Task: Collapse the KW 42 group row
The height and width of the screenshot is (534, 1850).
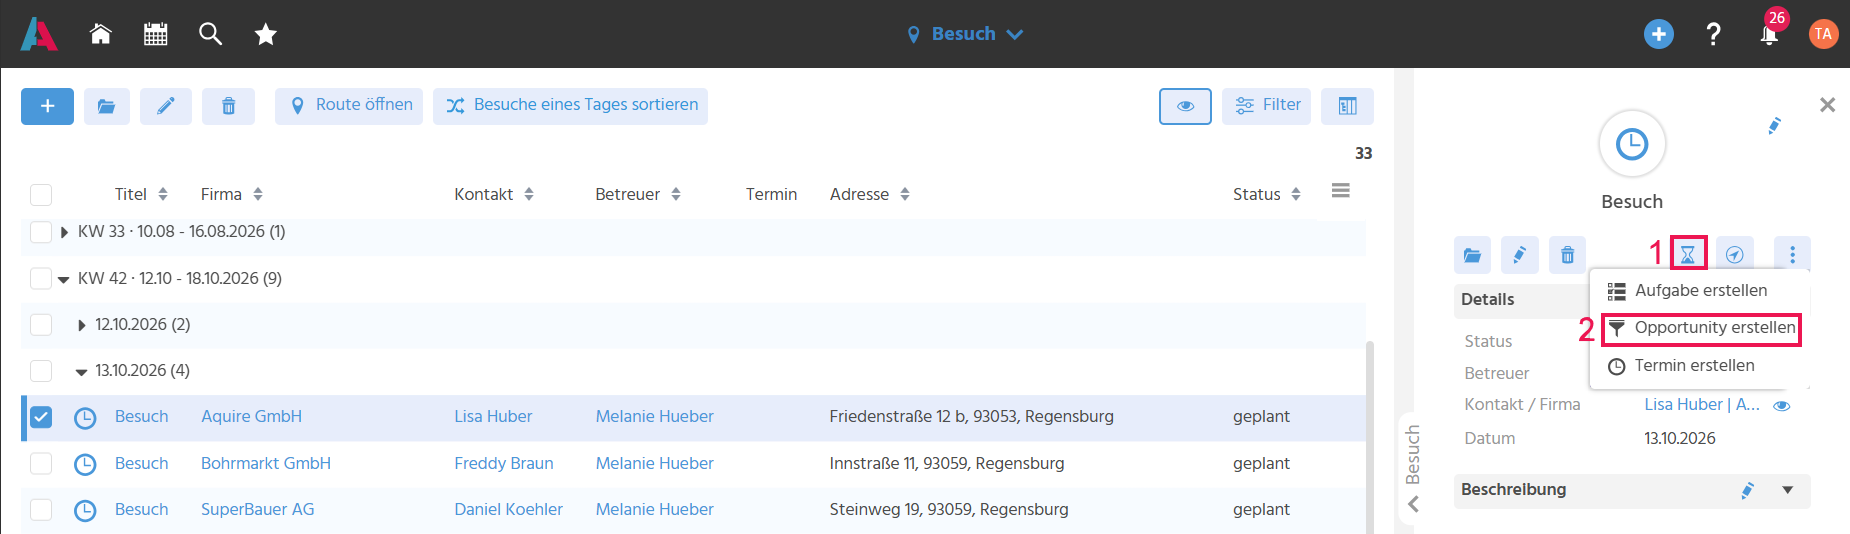Action: (64, 279)
